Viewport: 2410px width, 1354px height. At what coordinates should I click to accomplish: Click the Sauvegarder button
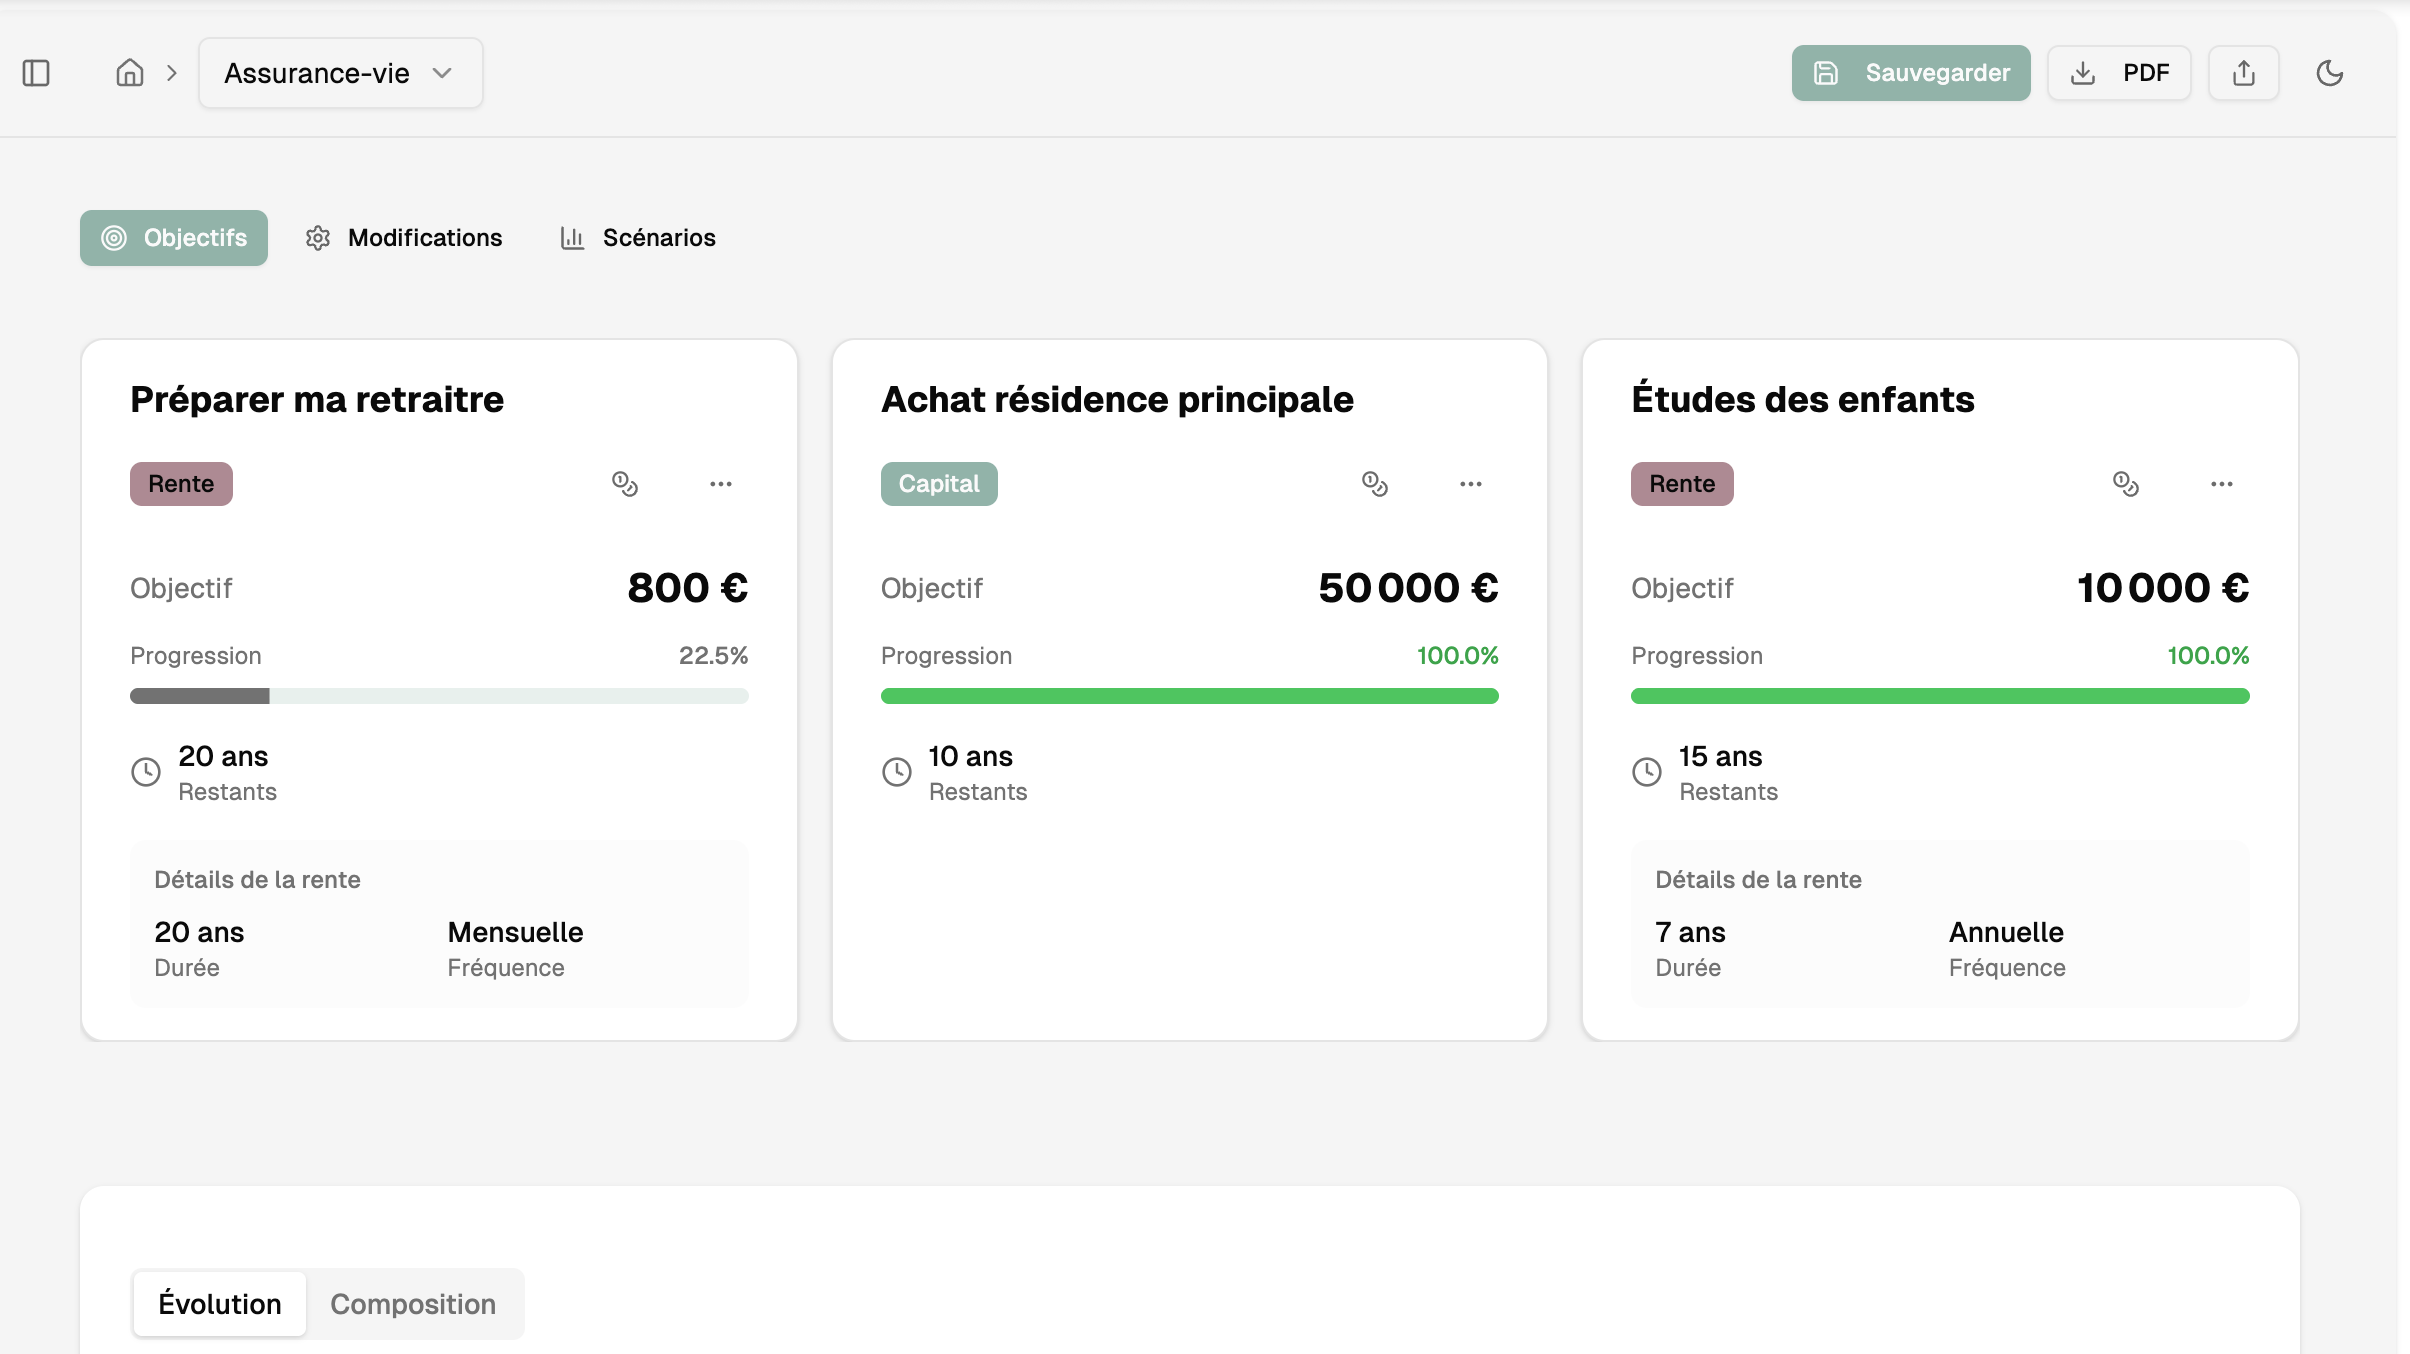coord(1910,73)
